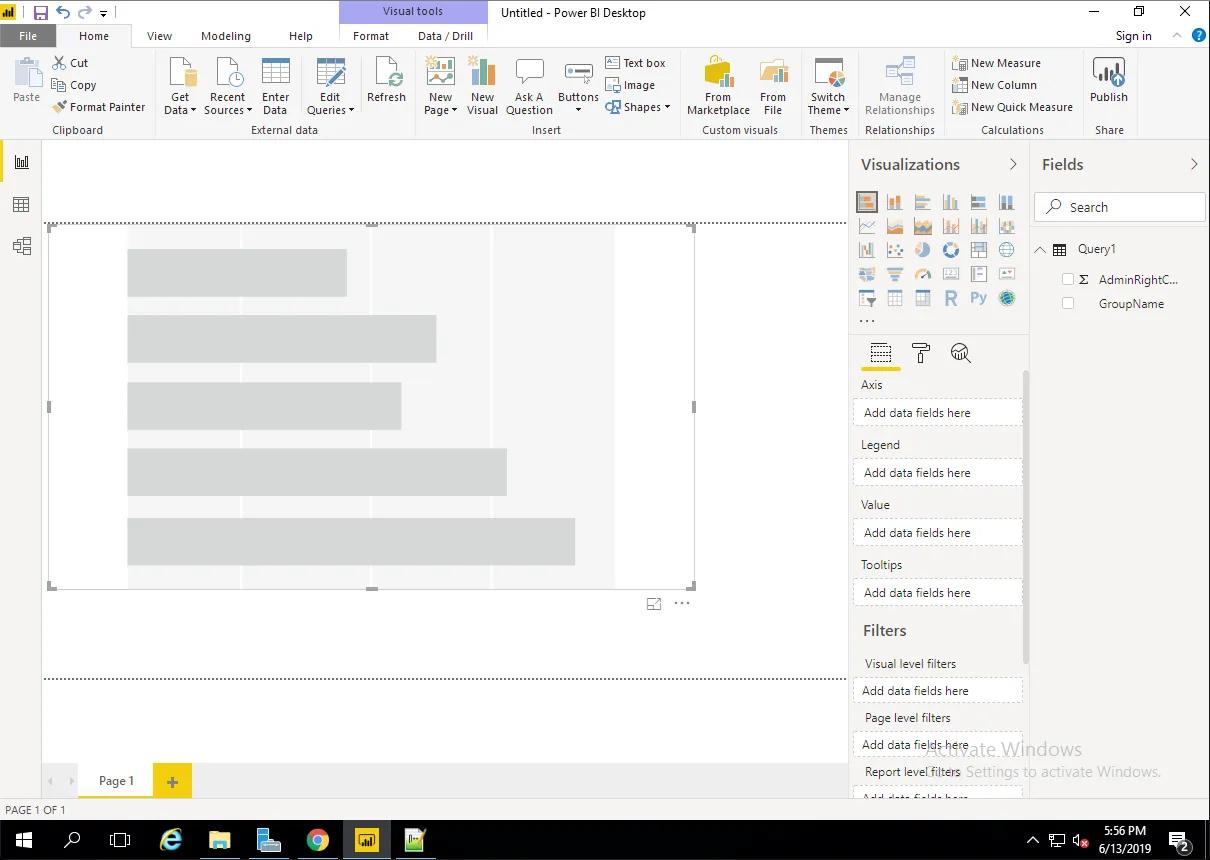Click Focus mode icon below the visual

(x=654, y=604)
